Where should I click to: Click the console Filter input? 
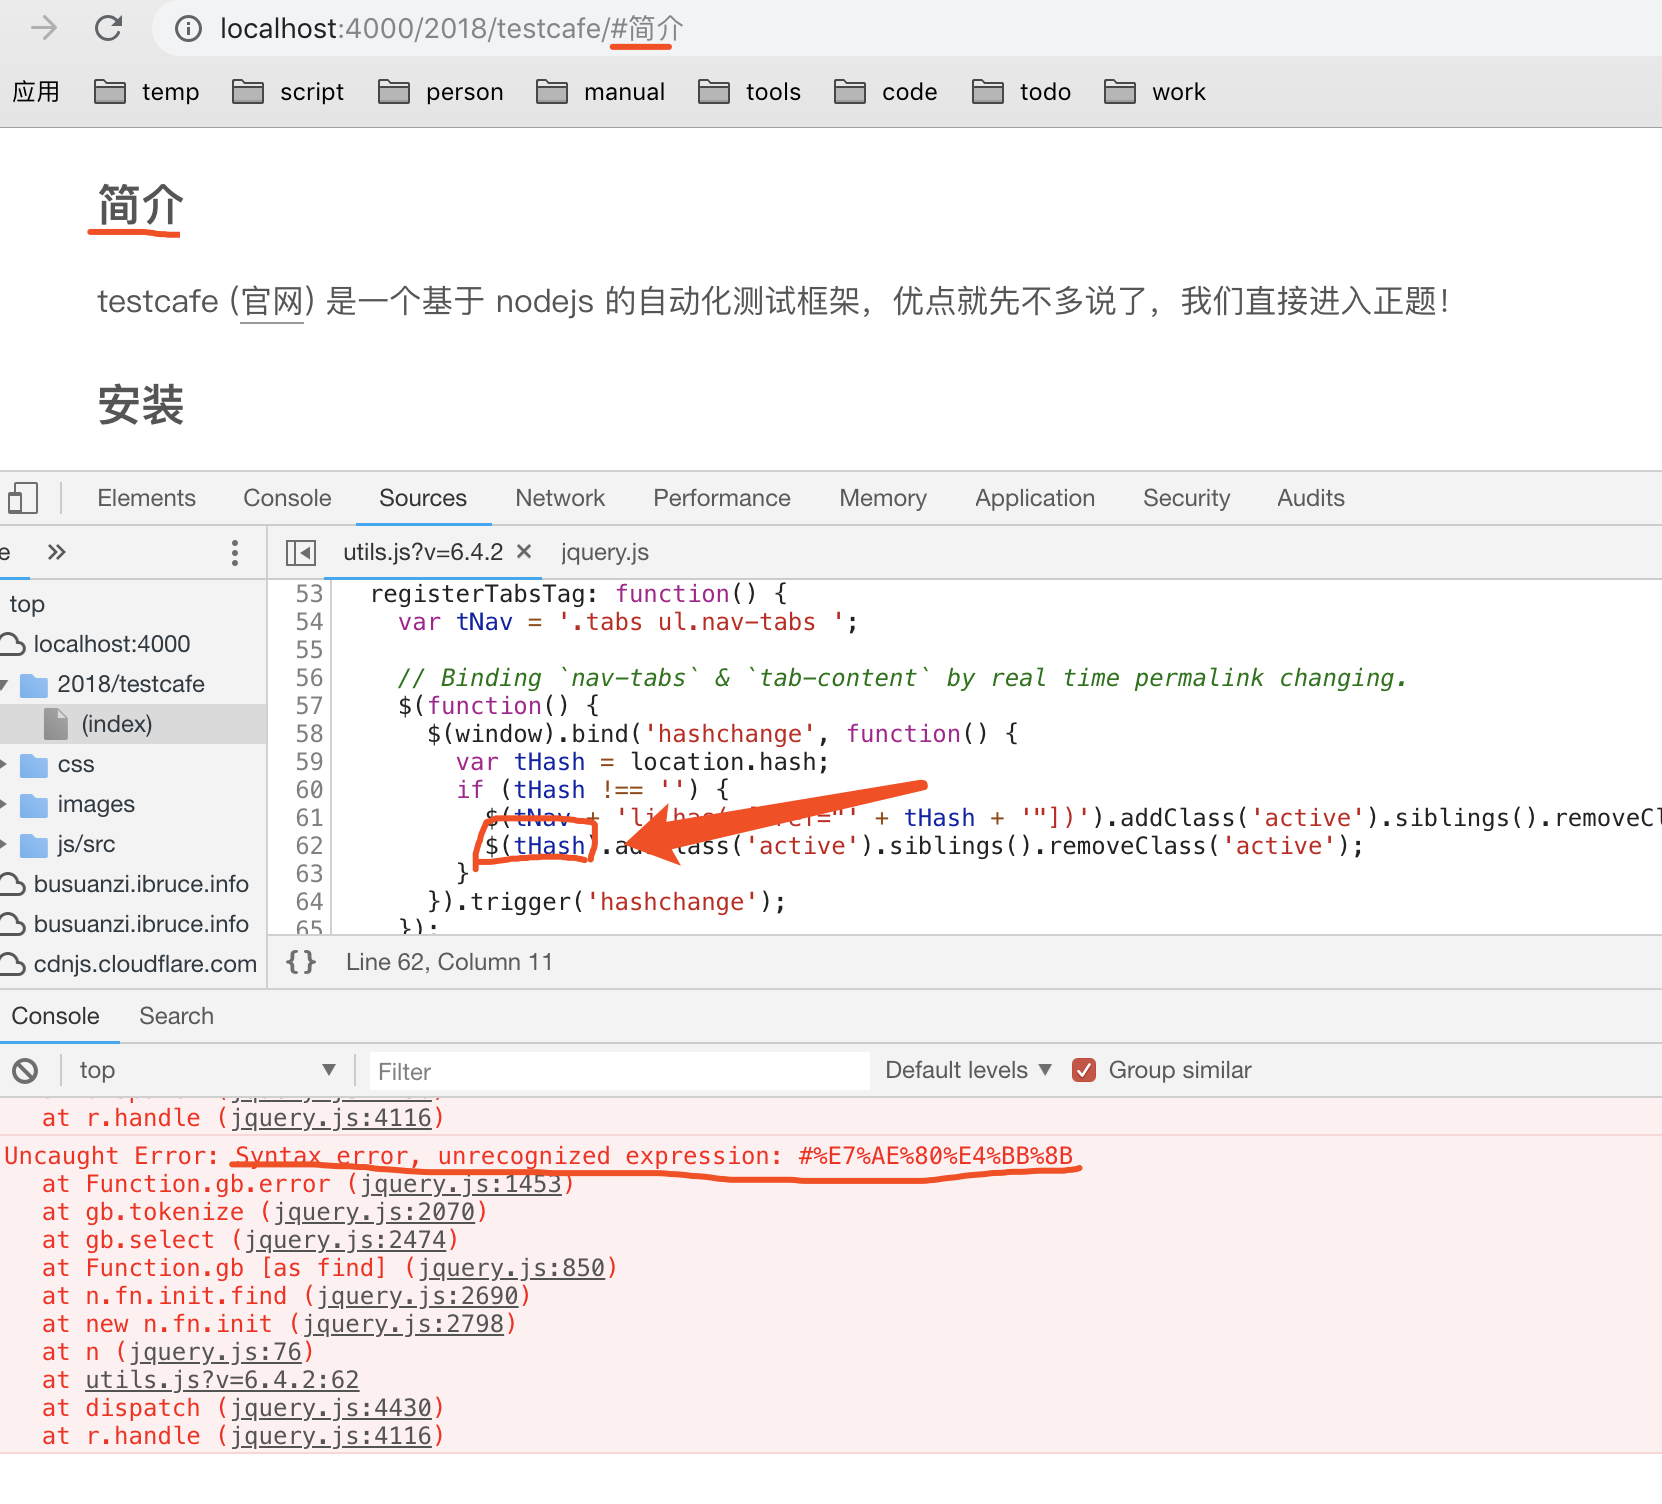[x=619, y=1071]
